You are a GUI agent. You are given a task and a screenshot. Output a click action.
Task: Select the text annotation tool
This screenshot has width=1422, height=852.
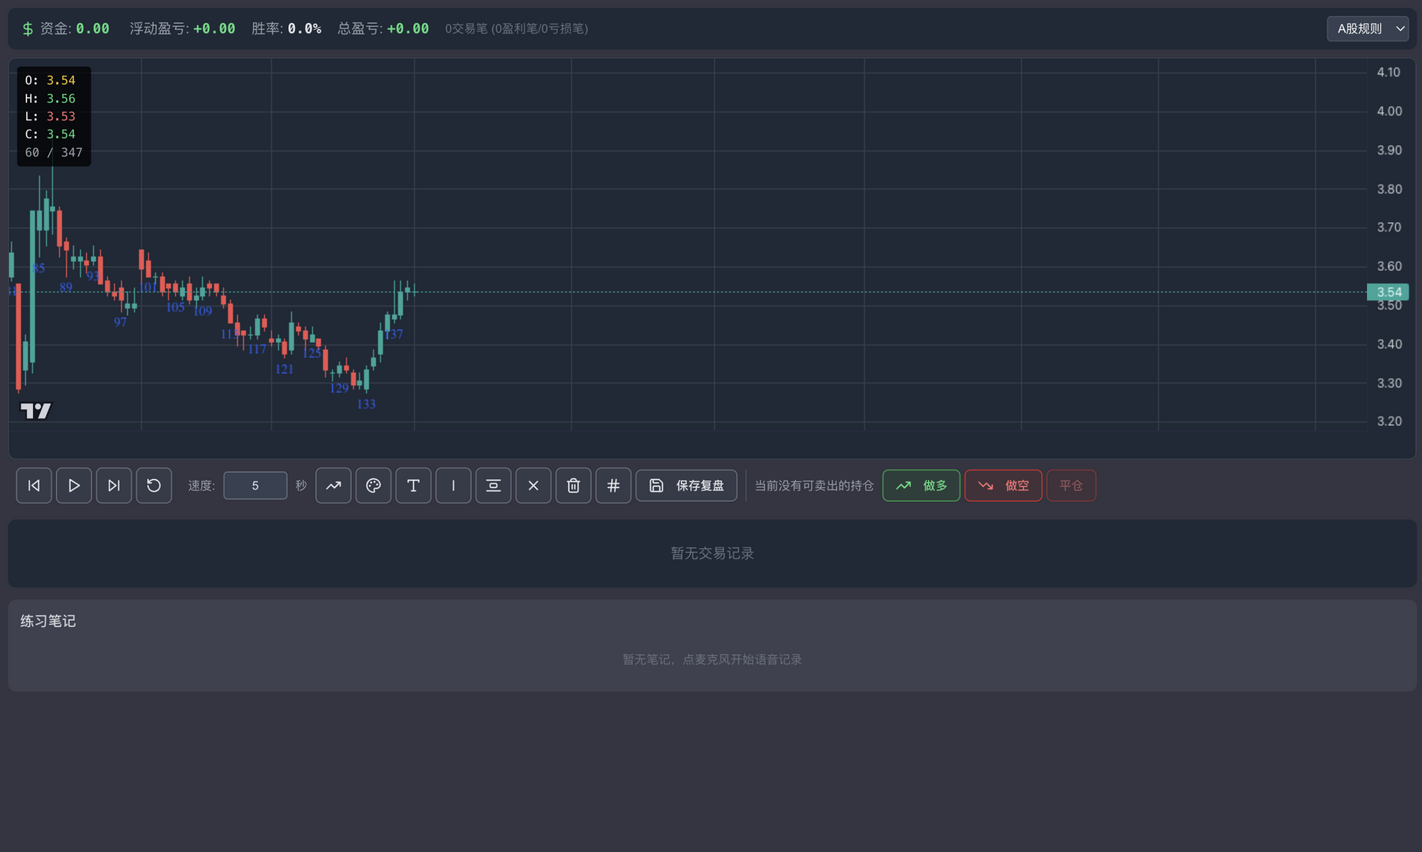tap(414, 486)
